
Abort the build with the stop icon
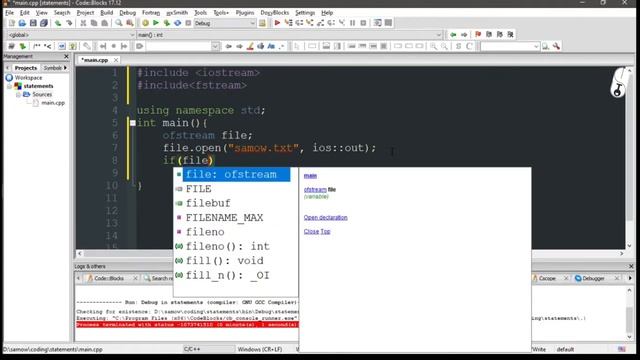(x=188, y=23)
